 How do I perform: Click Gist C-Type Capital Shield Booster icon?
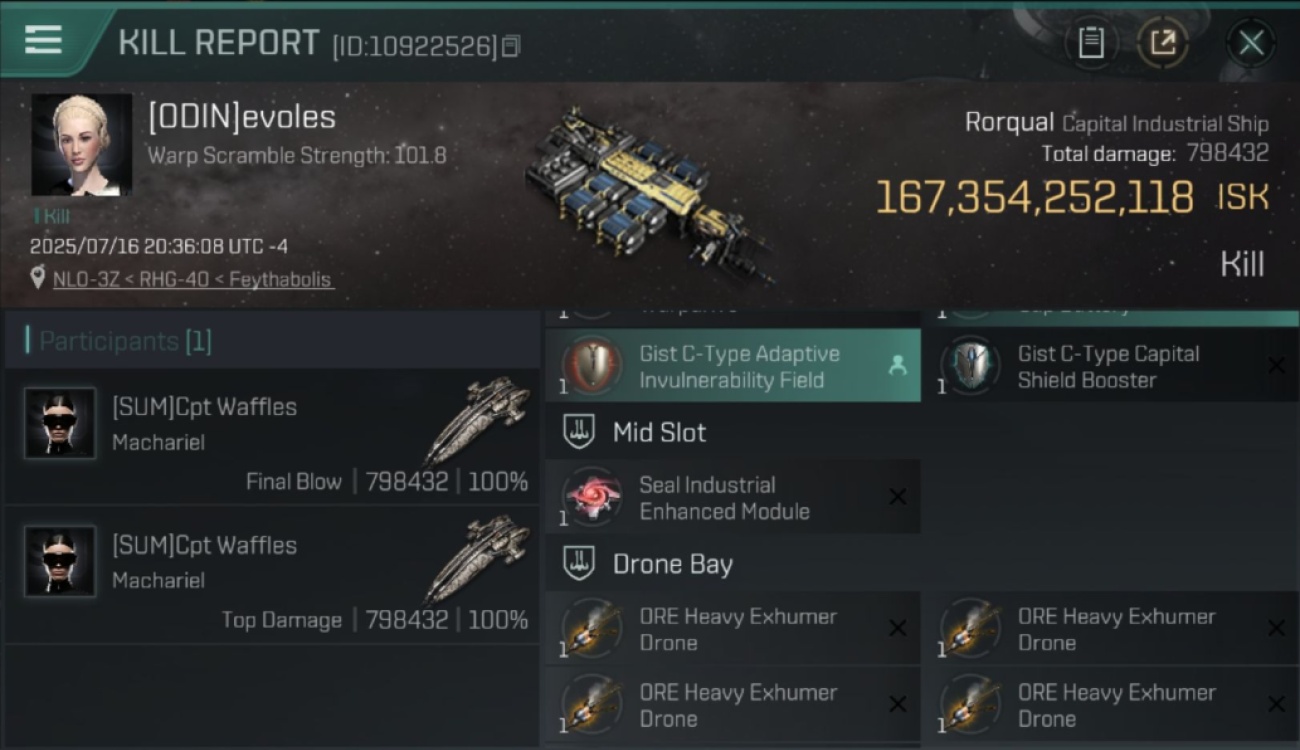coord(969,365)
